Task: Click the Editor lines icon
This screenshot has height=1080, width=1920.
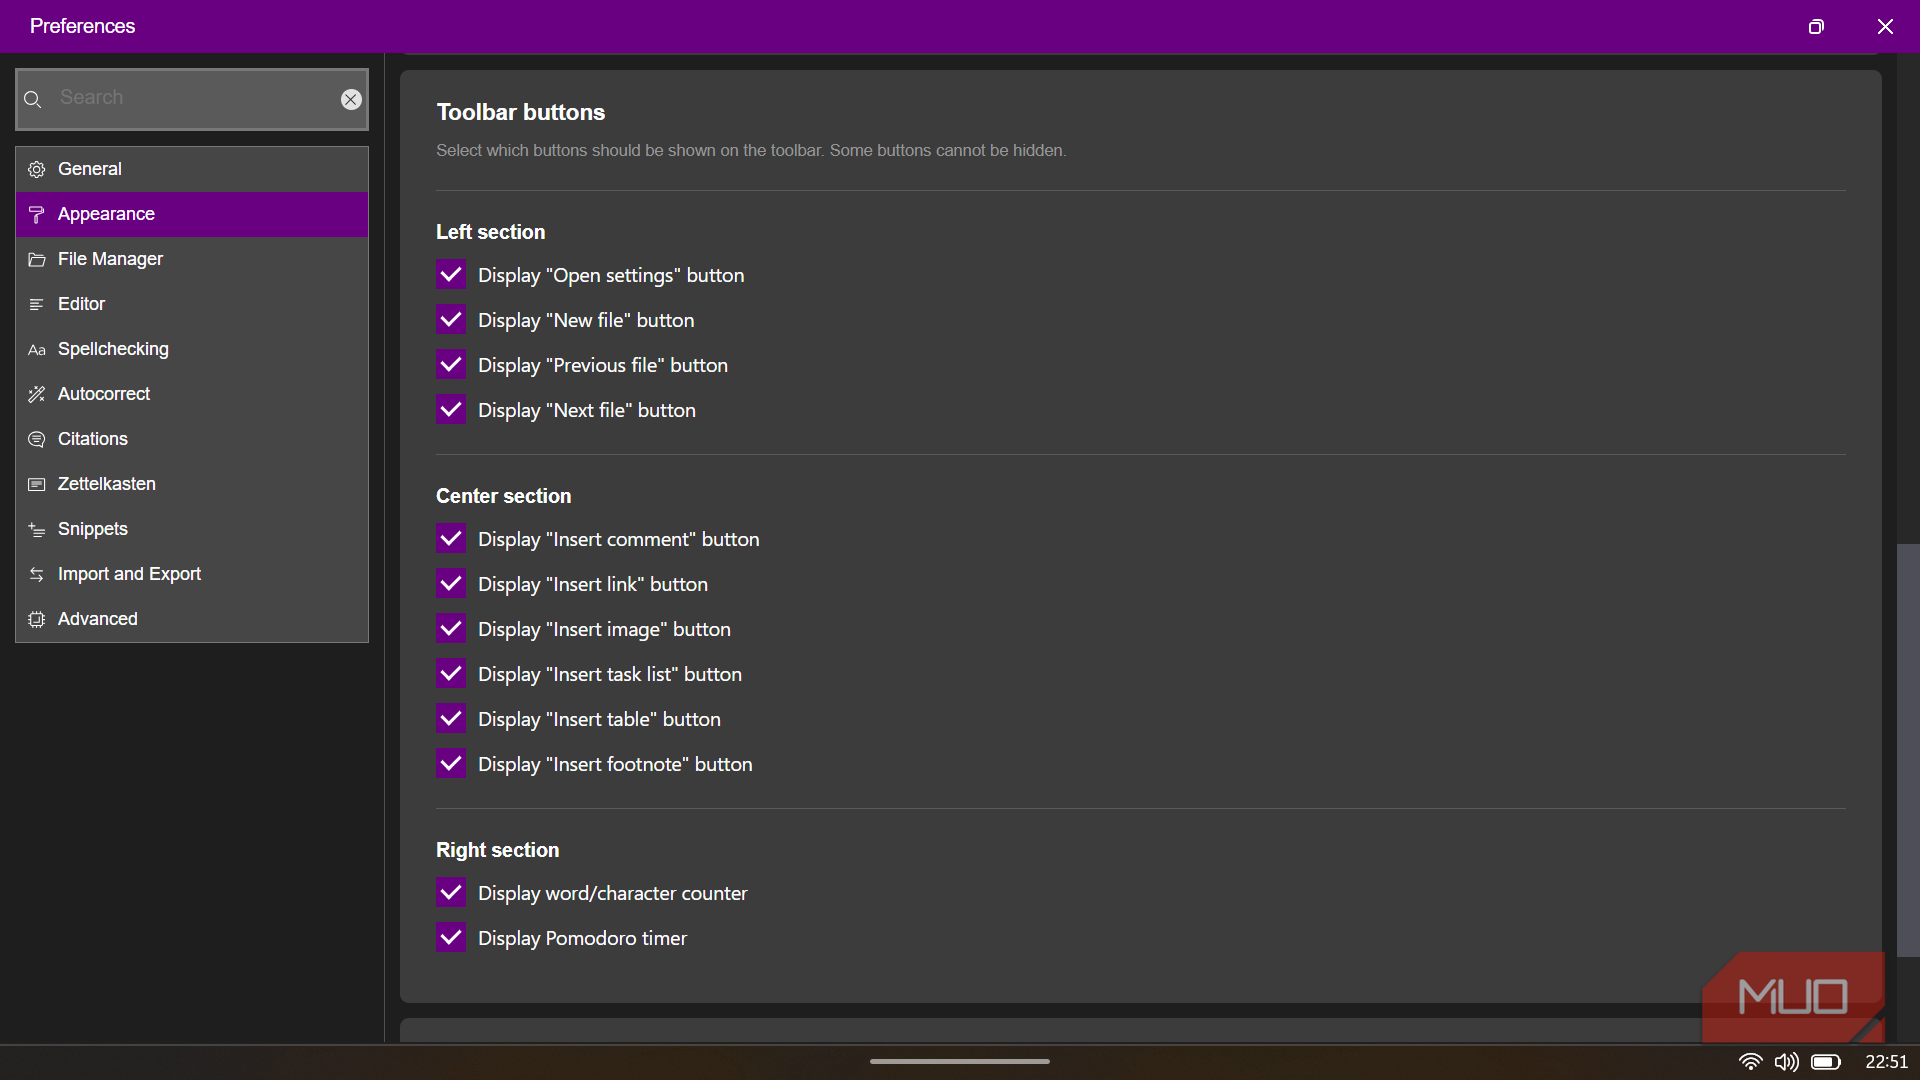Action: click(x=37, y=305)
